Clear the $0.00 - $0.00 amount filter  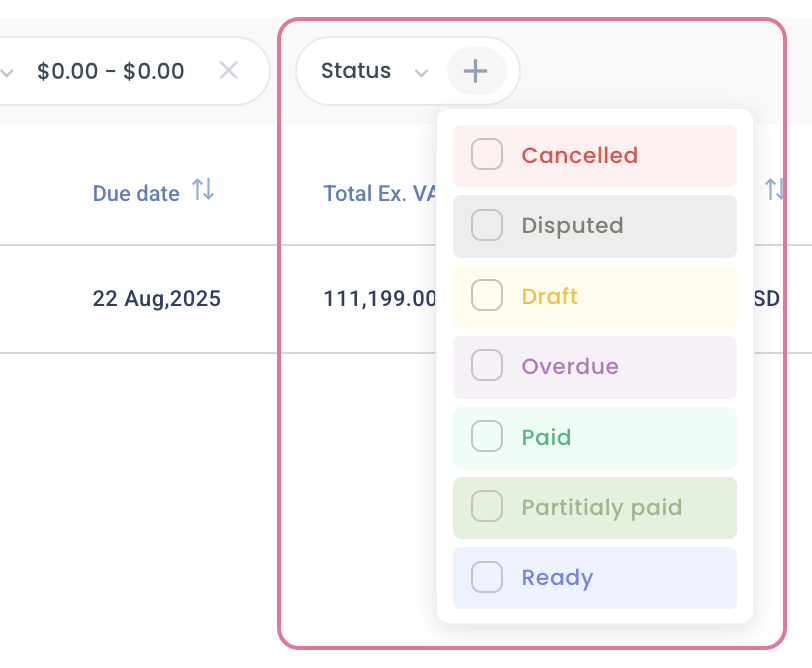[x=229, y=71]
